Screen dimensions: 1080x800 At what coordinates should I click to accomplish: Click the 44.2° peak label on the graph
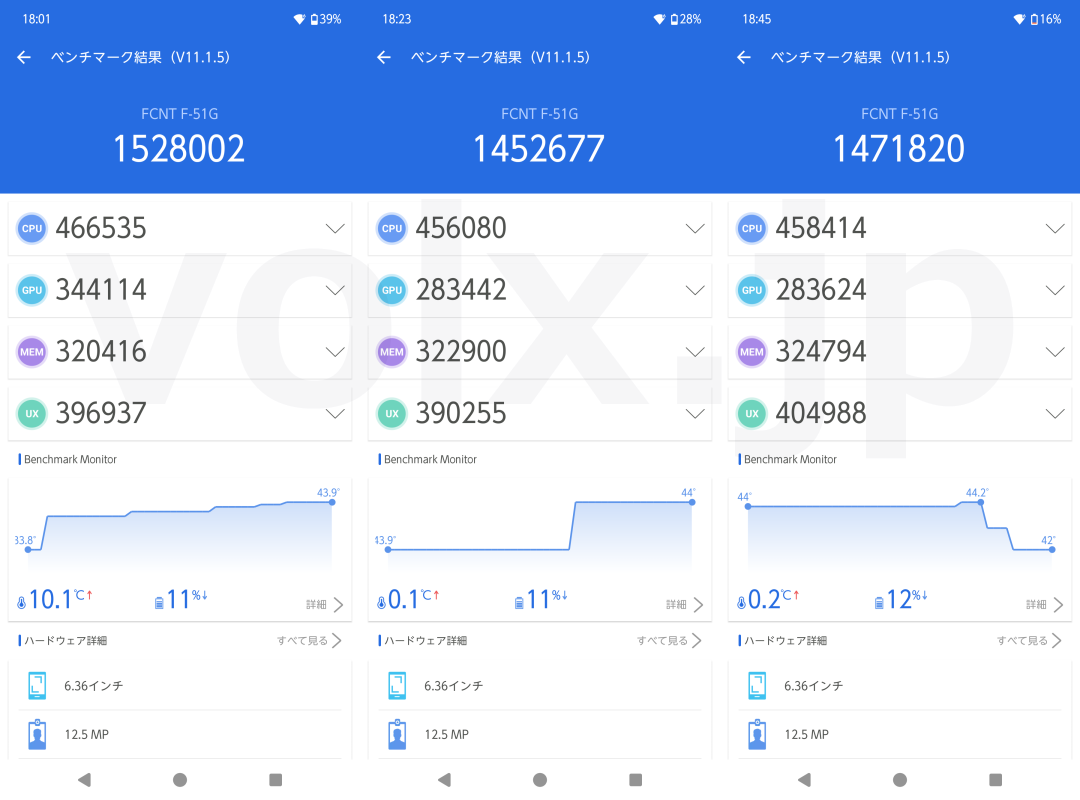pyautogui.click(x=977, y=493)
